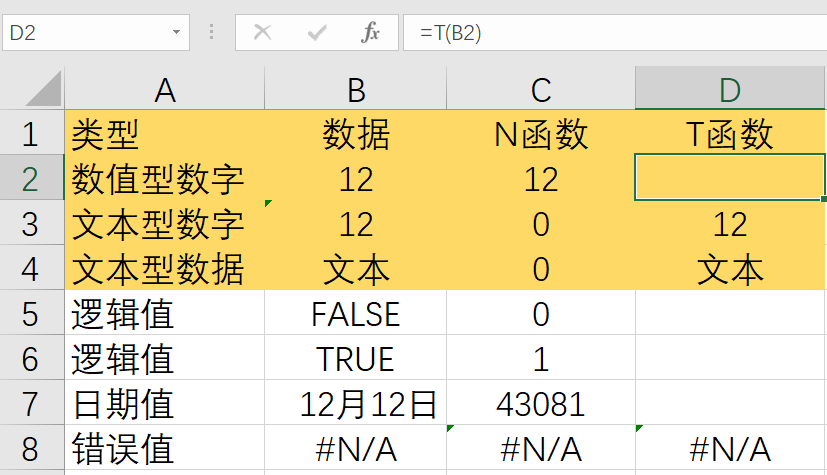827x475 pixels.
Task: Click cell C5 in the FALSE row
Action: [541, 313]
